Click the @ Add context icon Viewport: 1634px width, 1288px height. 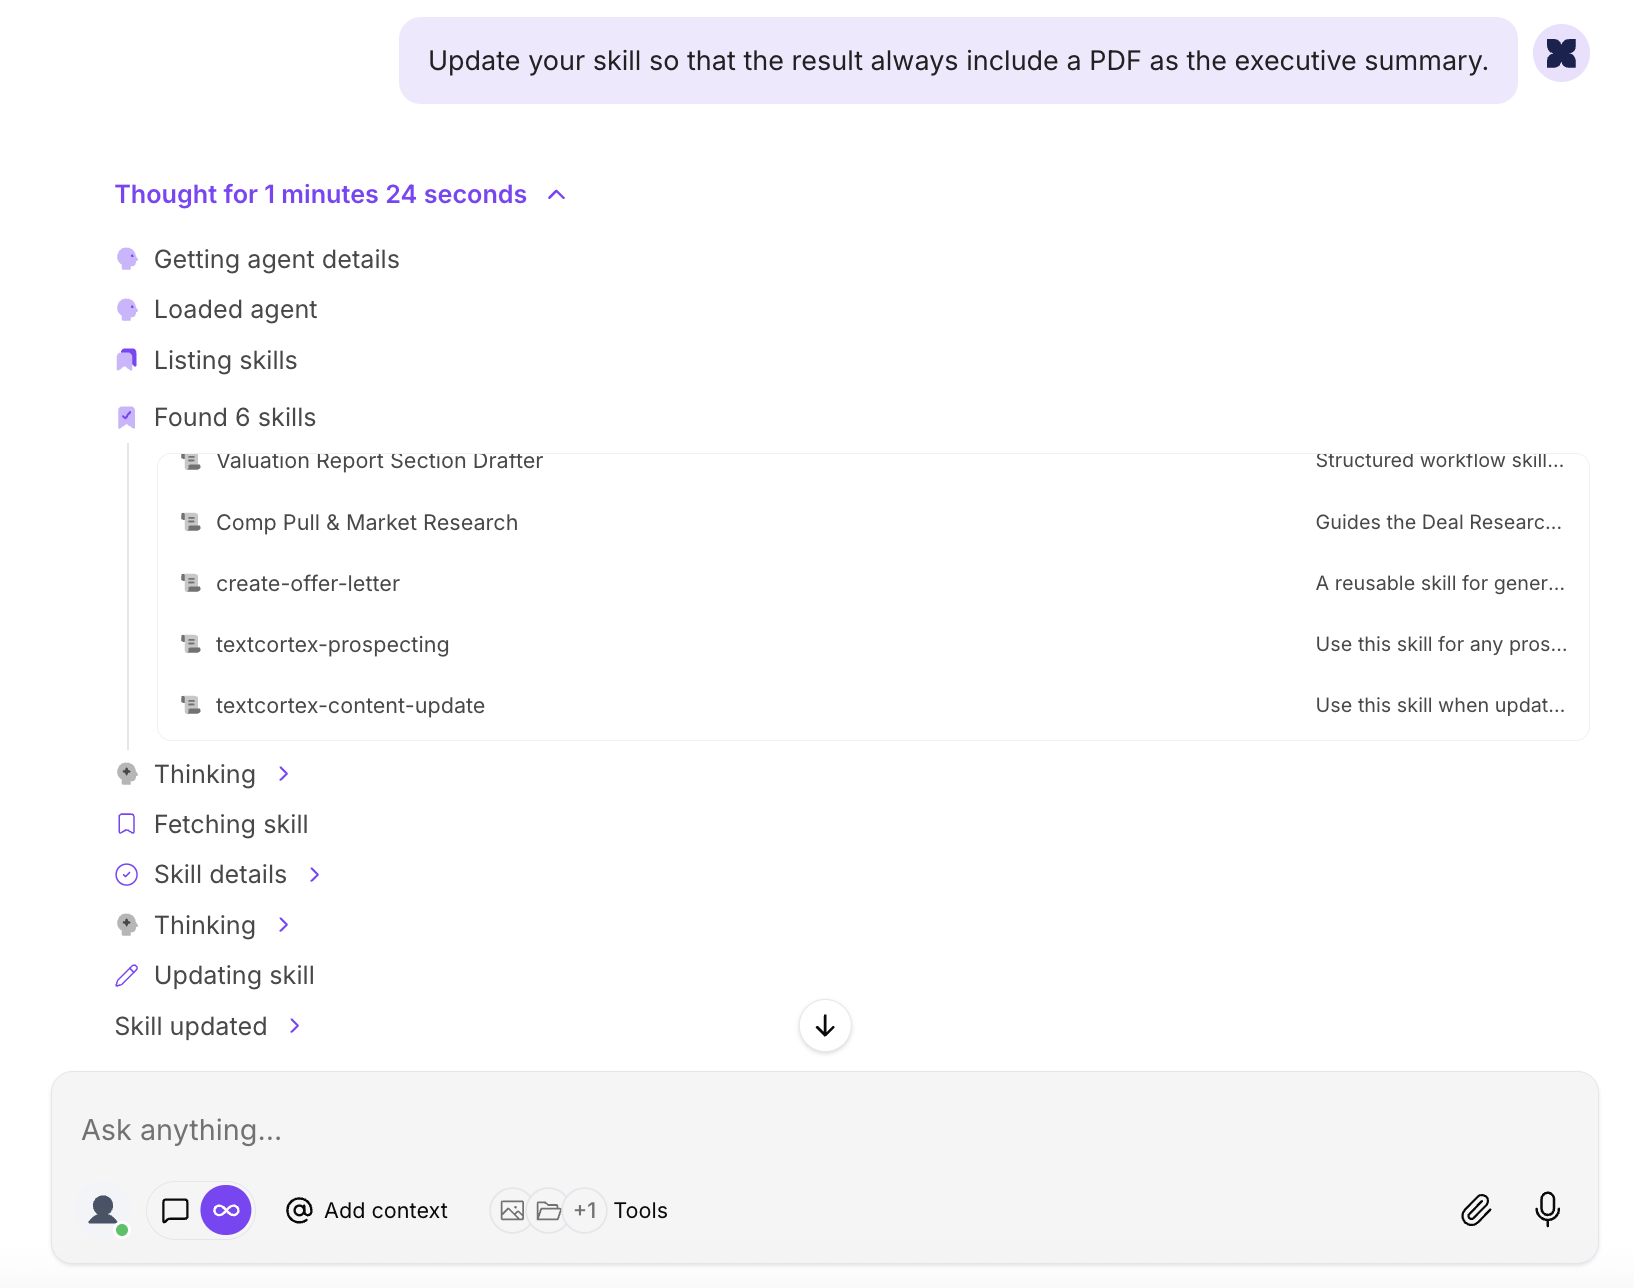(298, 1210)
